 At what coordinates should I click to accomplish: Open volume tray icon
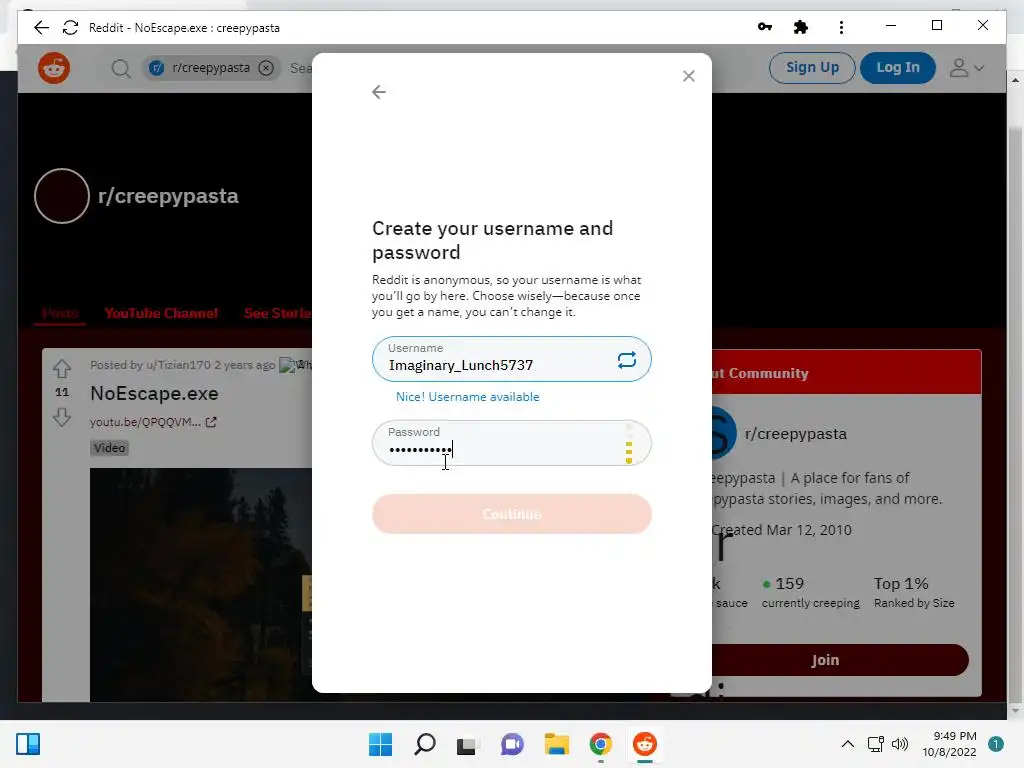pyautogui.click(x=900, y=744)
